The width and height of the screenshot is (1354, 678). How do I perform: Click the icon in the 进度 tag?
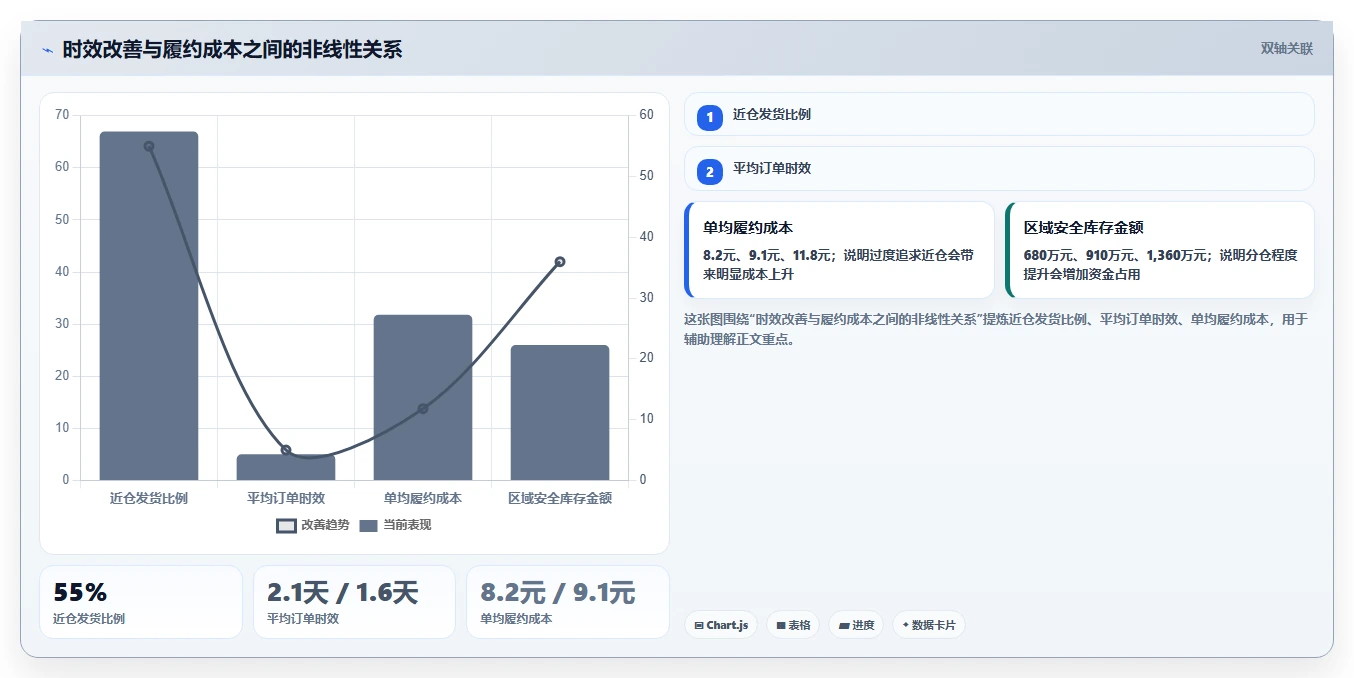coord(844,626)
